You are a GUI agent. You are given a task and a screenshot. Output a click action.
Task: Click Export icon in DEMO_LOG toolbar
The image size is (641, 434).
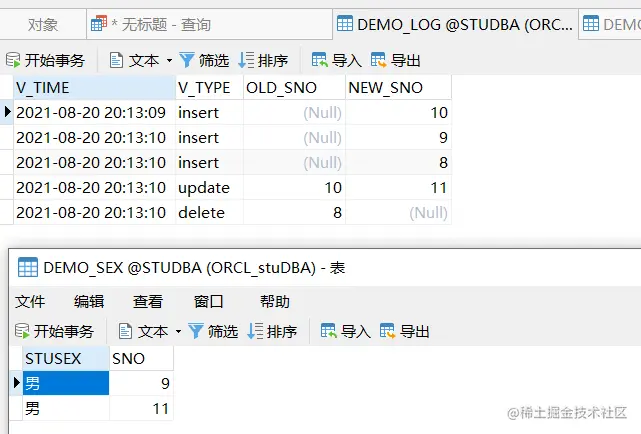(x=379, y=60)
